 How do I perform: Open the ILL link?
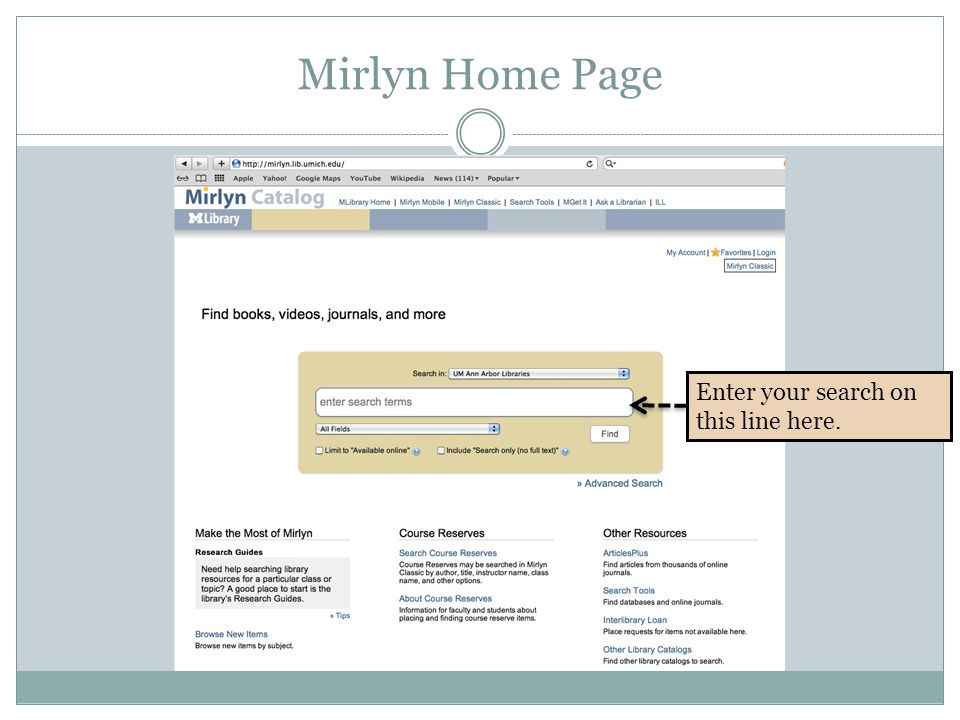point(660,202)
